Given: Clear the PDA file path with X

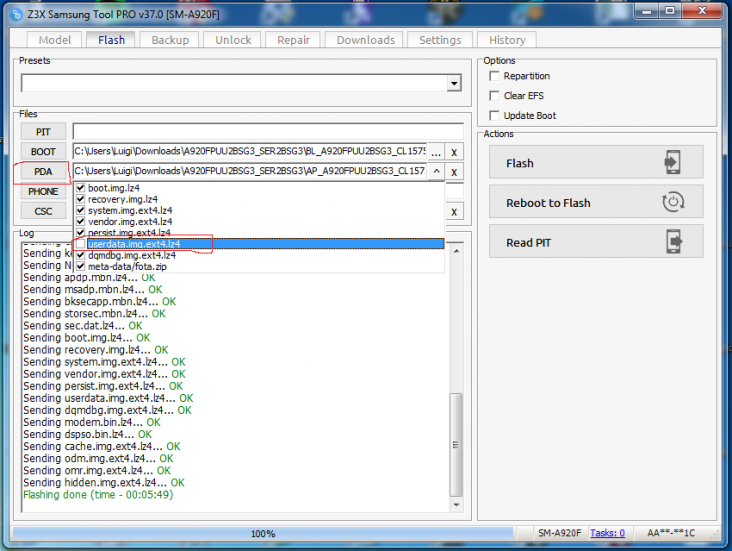Looking at the screenshot, I should click(454, 172).
